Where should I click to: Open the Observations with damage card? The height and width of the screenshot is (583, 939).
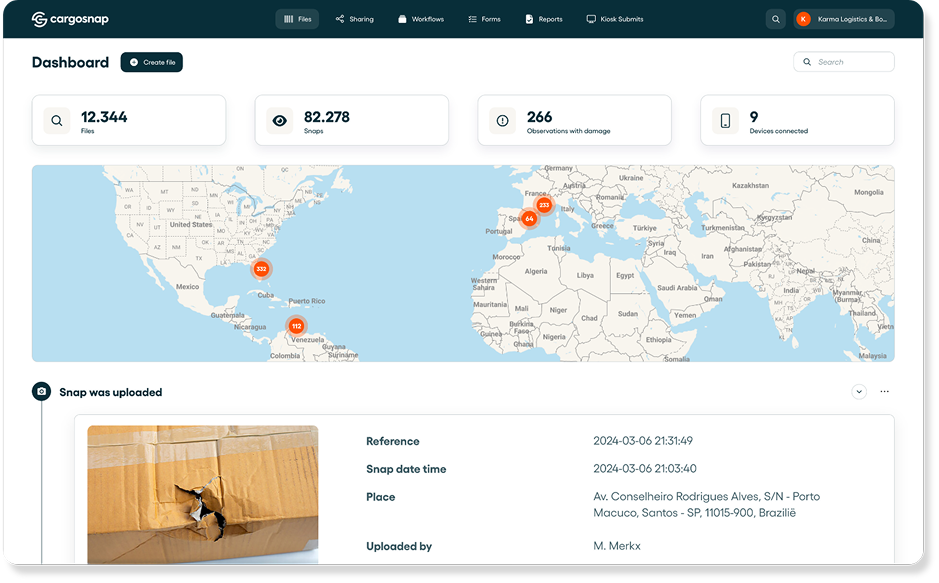[574, 119]
